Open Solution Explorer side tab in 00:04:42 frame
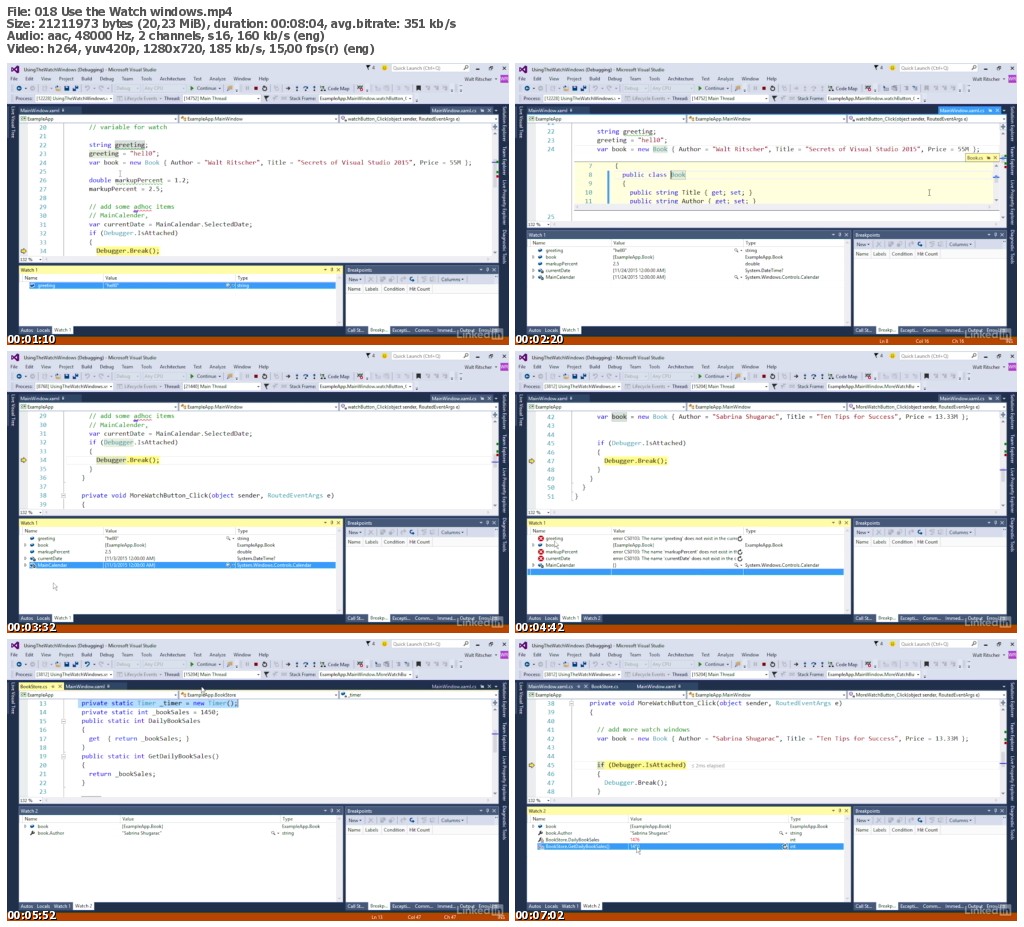 [x=1012, y=412]
